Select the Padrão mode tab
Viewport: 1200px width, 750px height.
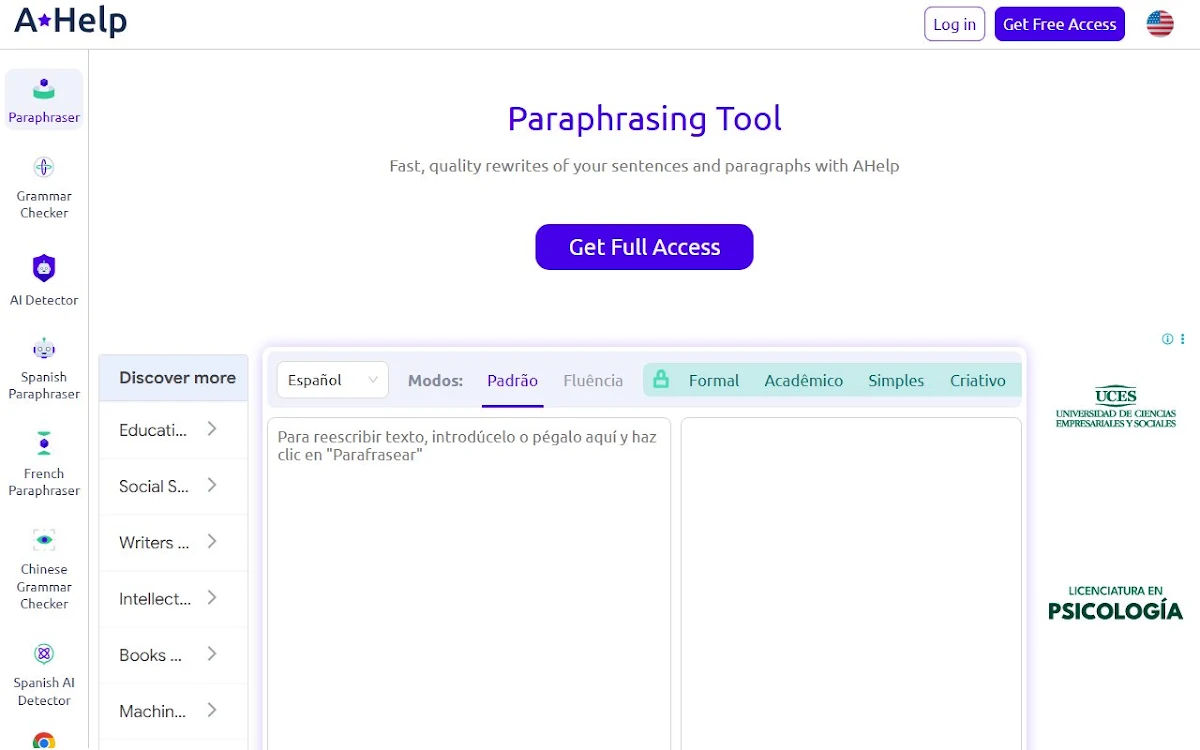pos(512,381)
